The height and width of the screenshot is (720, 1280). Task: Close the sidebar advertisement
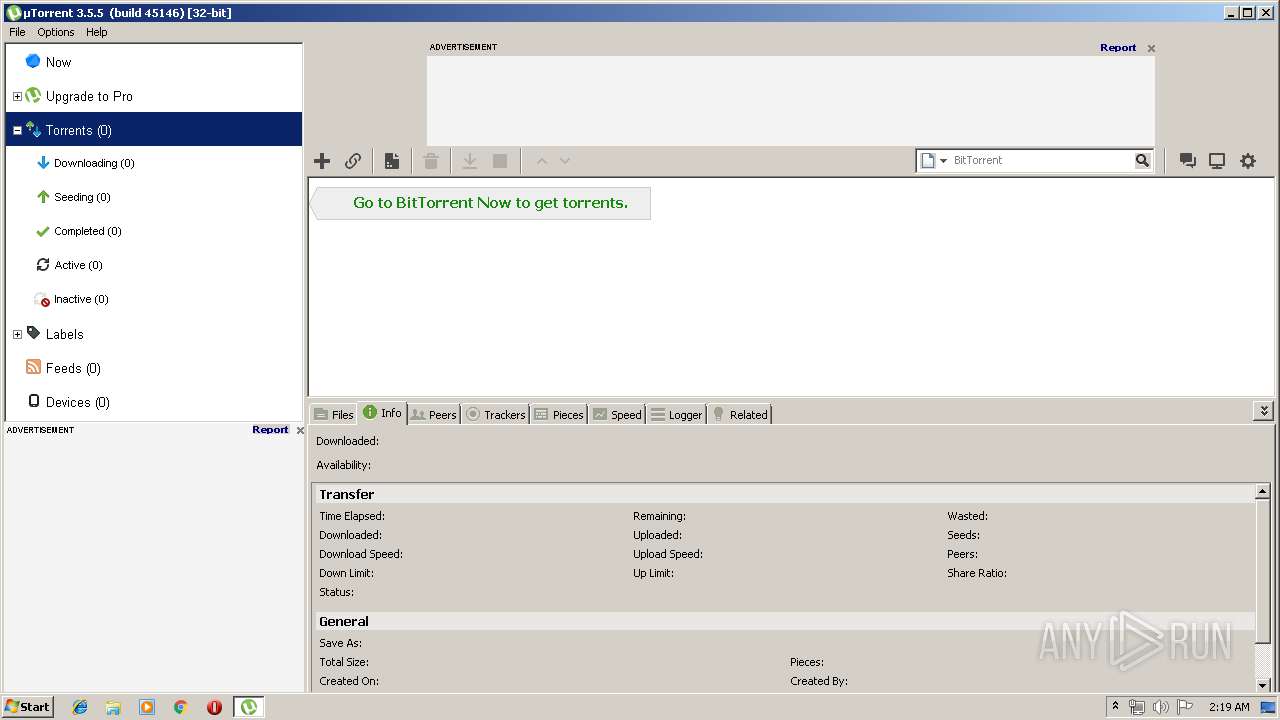tap(300, 431)
